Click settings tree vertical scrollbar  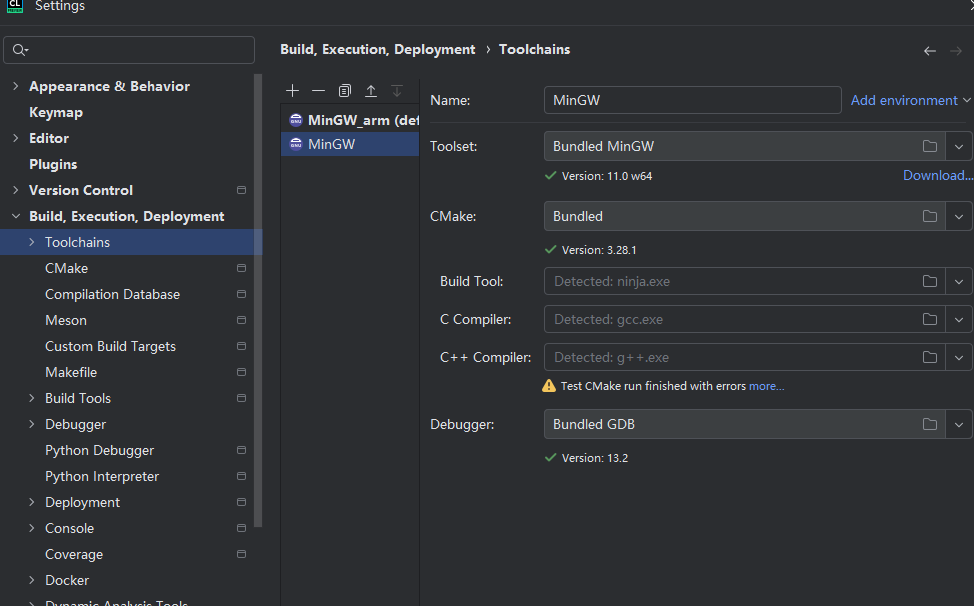click(258, 301)
